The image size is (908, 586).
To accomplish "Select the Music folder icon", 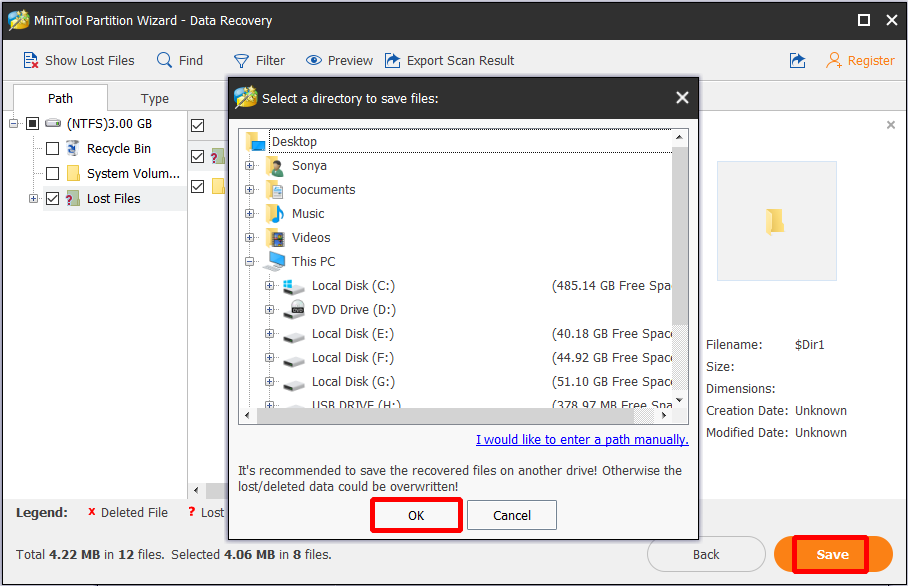I will pos(276,214).
